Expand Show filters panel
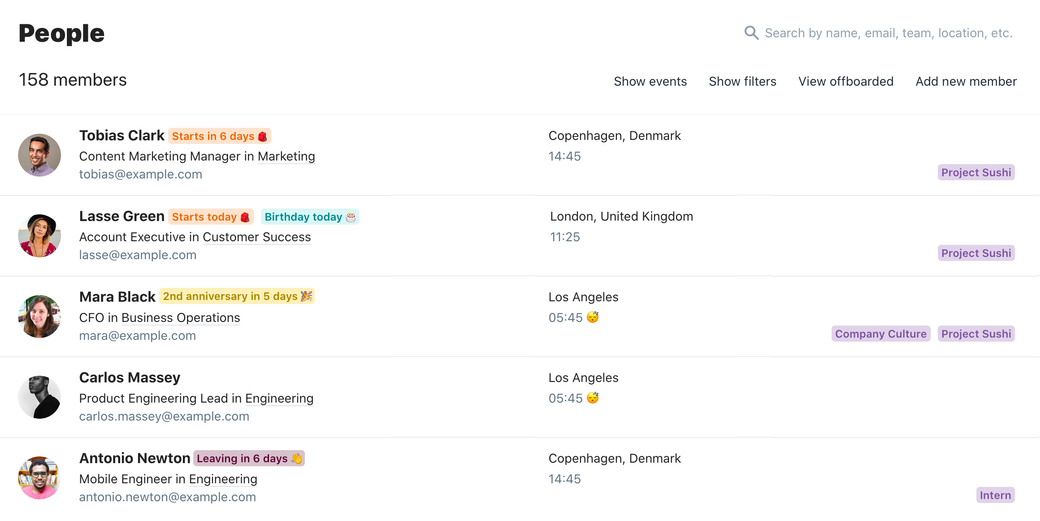Image resolution: width=1040 pixels, height=521 pixels. pyautogui.click(x=742, y=81)
